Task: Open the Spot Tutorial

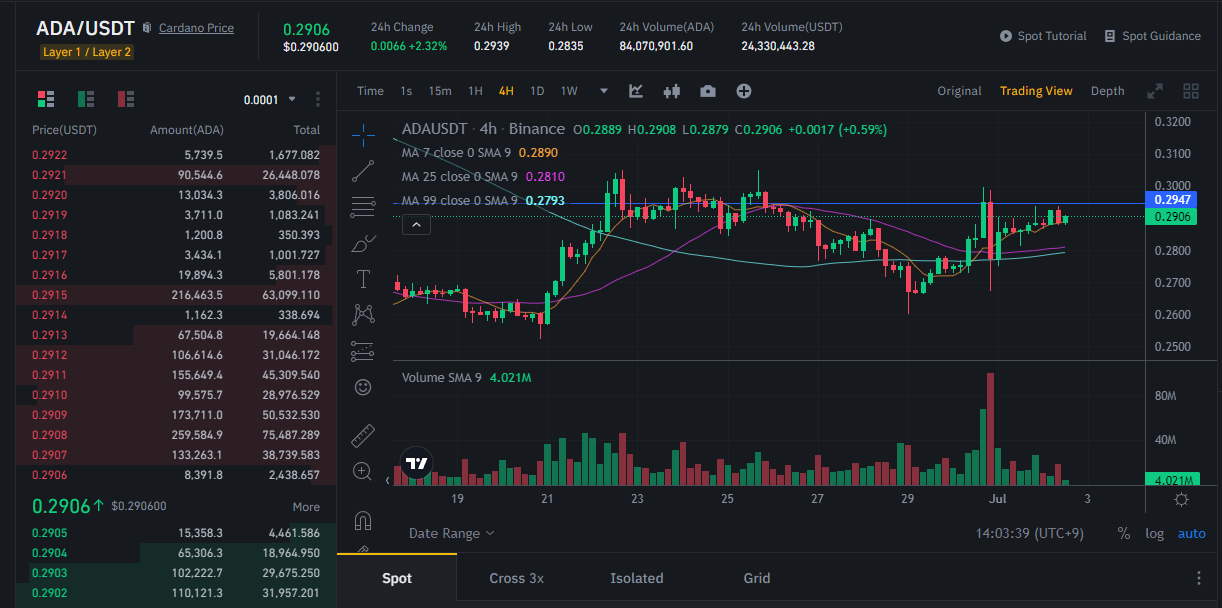Action: coord(1043,35)
